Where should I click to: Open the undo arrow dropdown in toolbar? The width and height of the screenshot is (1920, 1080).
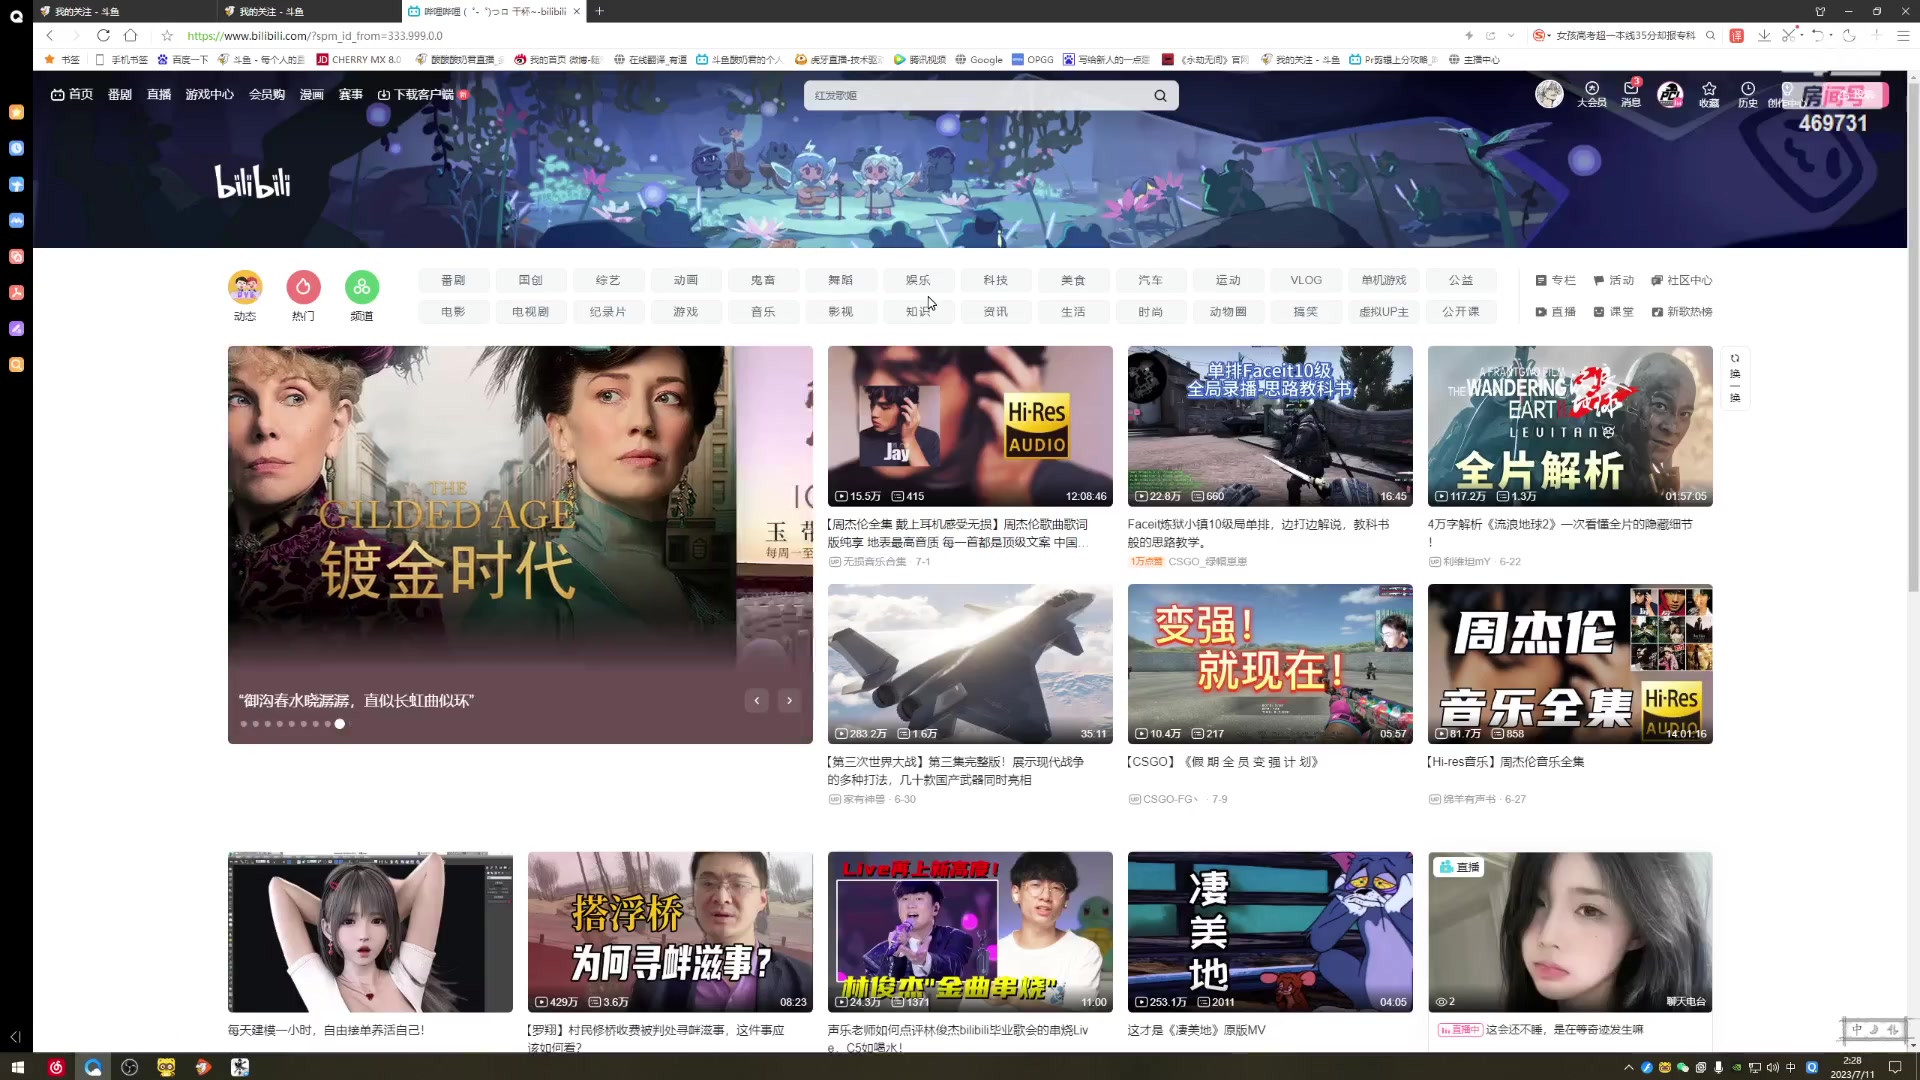[1831, 35]
